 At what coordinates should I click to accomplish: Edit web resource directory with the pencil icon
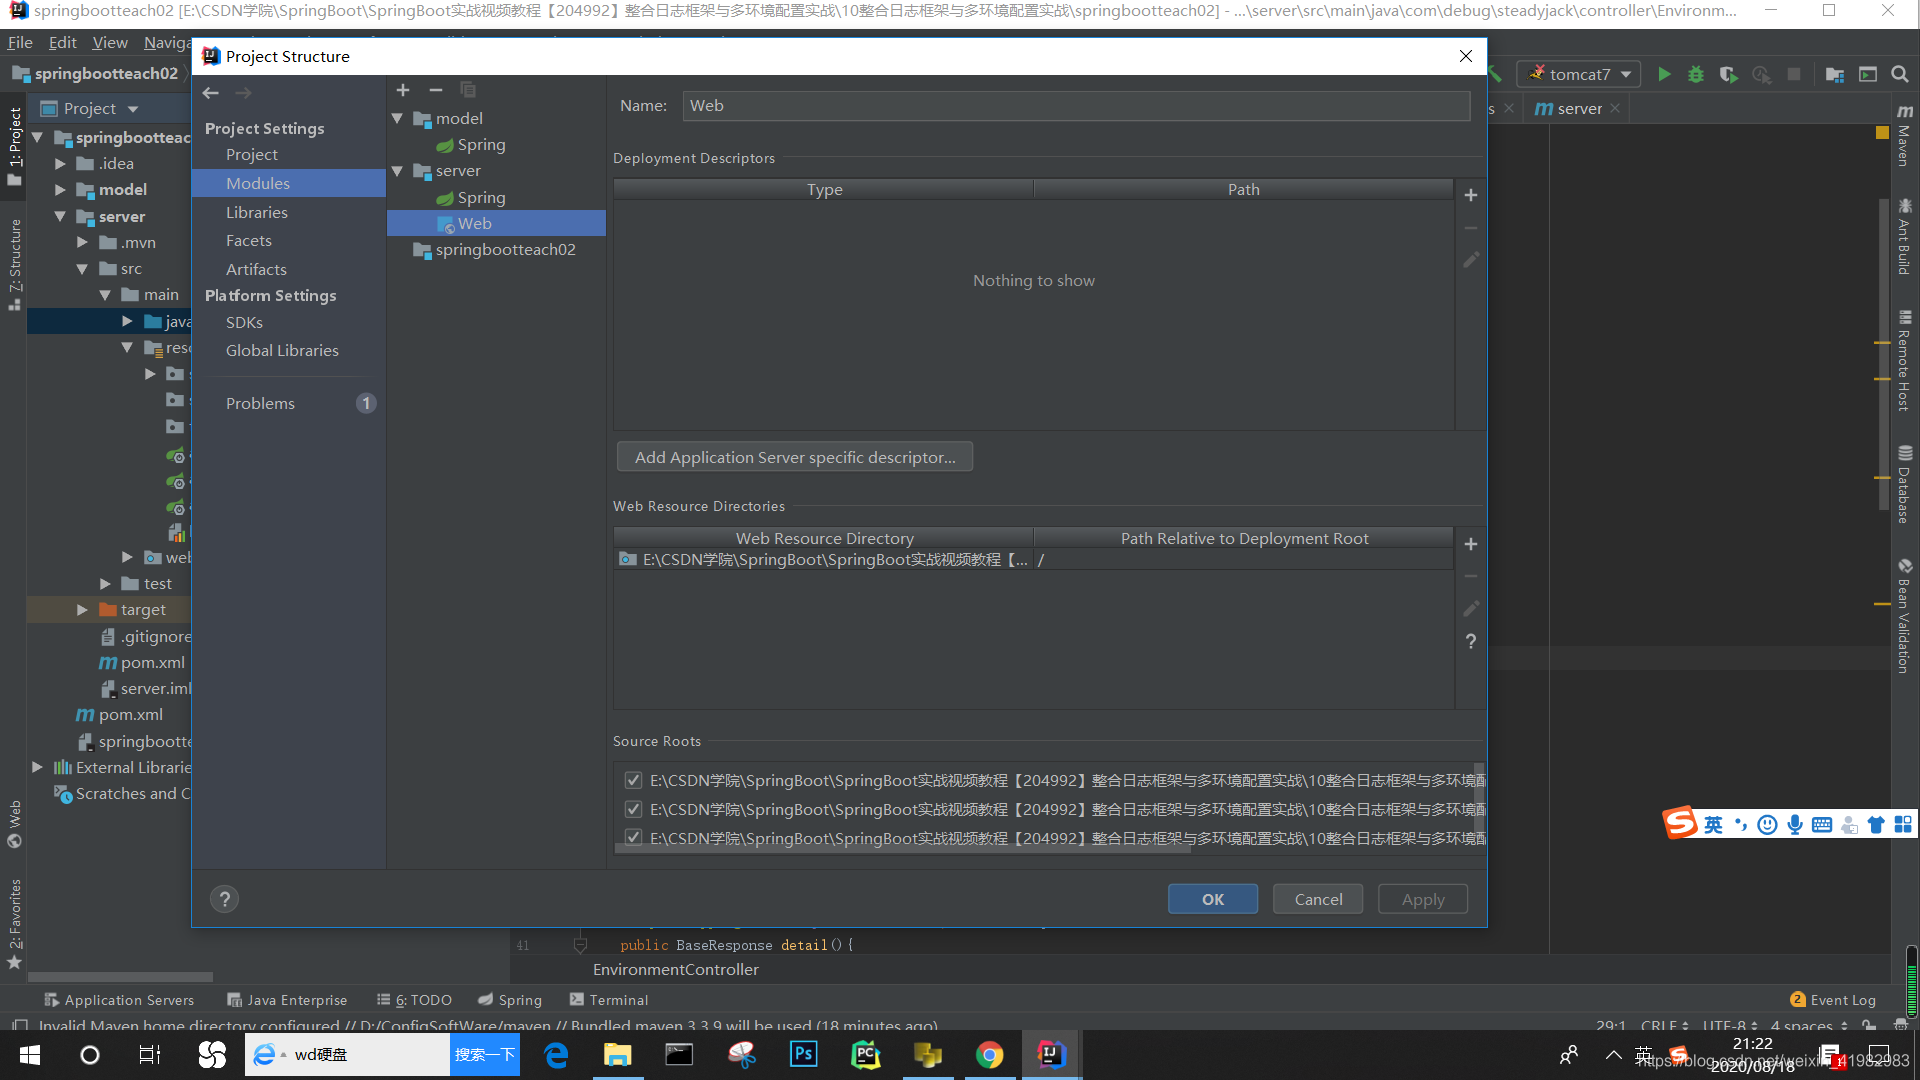1471,609
